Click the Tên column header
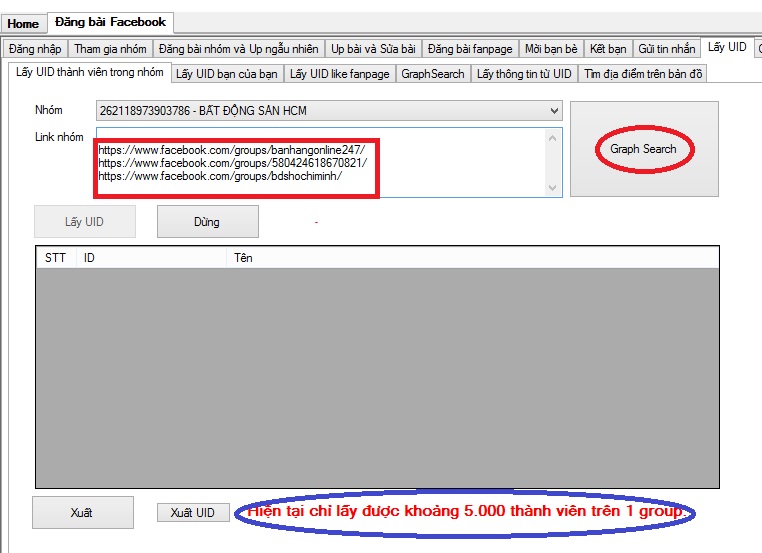Viewport: 762px width, 553px height. click(472, 258)
